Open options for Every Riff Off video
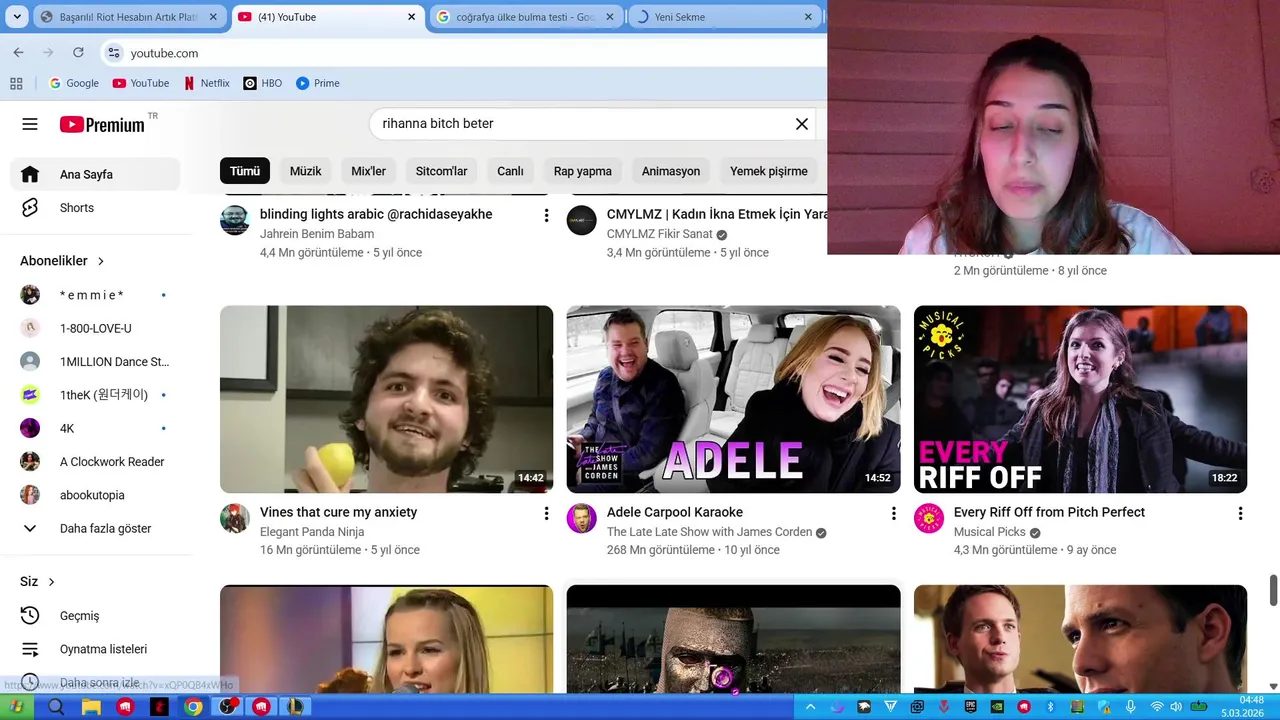Viewport: 1280px width, 720px height. (1240, 513)
